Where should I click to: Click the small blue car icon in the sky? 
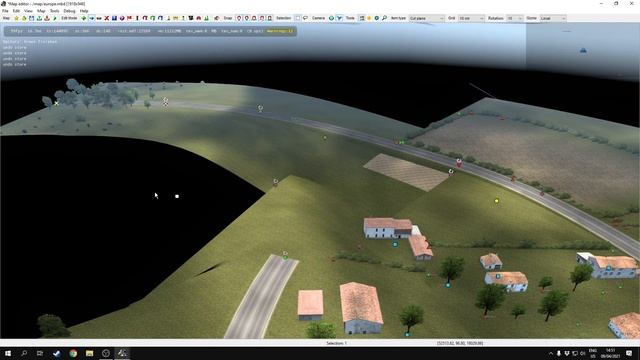click(583, 50)
